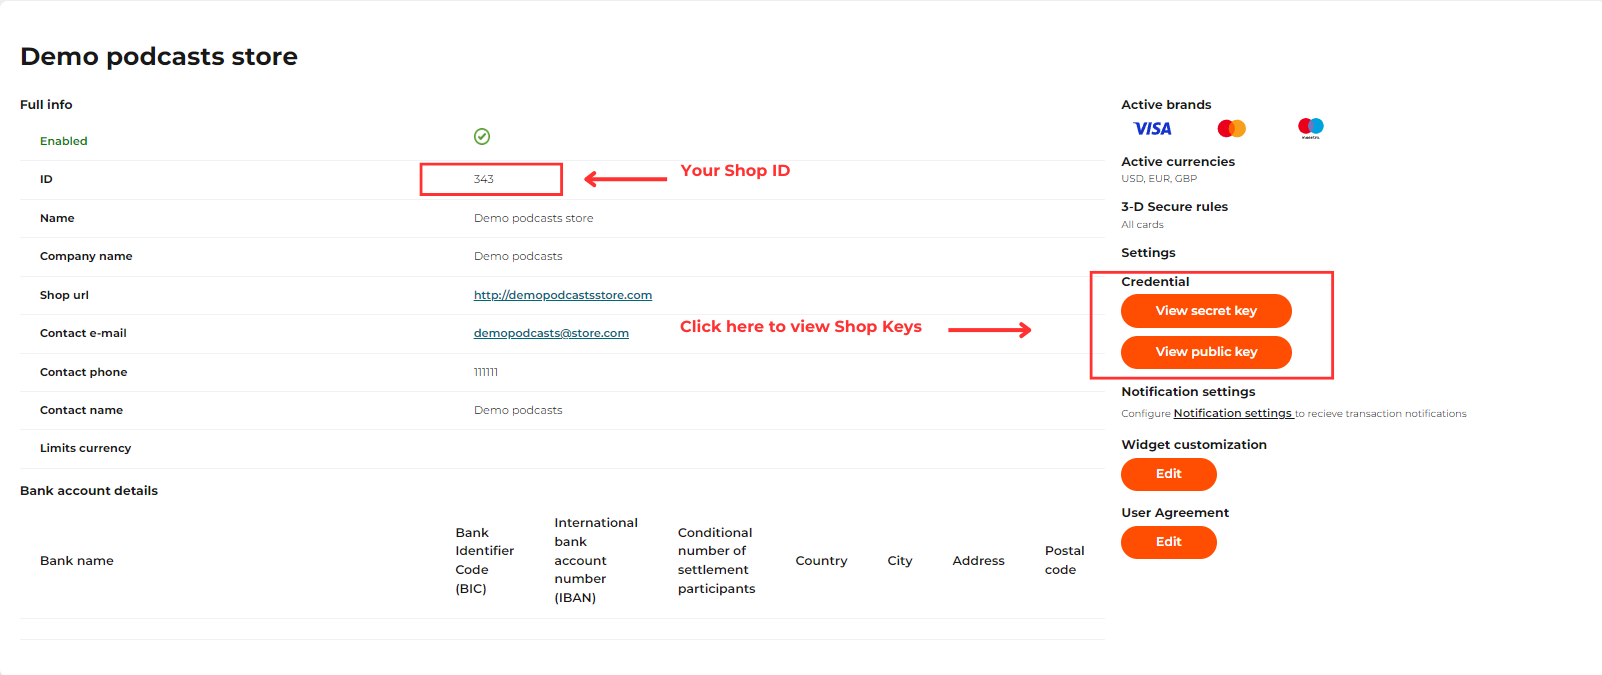The height and width of the screenshot is (675, 1602).
Task: Click the Postal code column header
Action: (x=1064, y=560)
